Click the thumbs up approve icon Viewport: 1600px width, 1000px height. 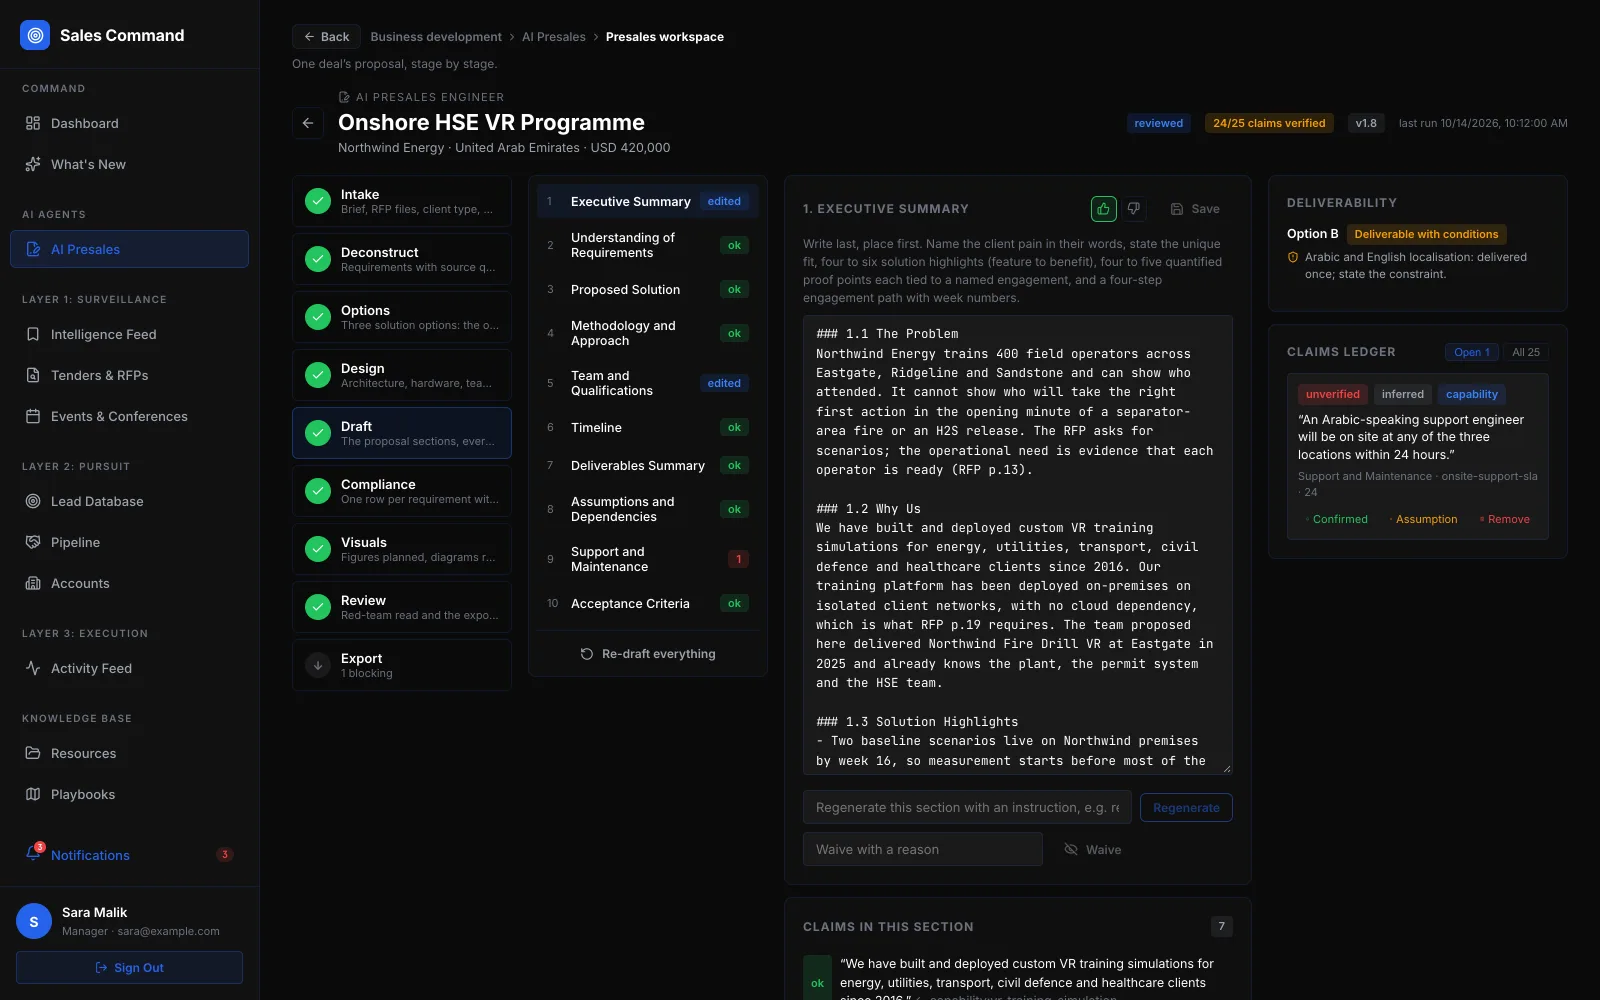tap(1103, 208)
